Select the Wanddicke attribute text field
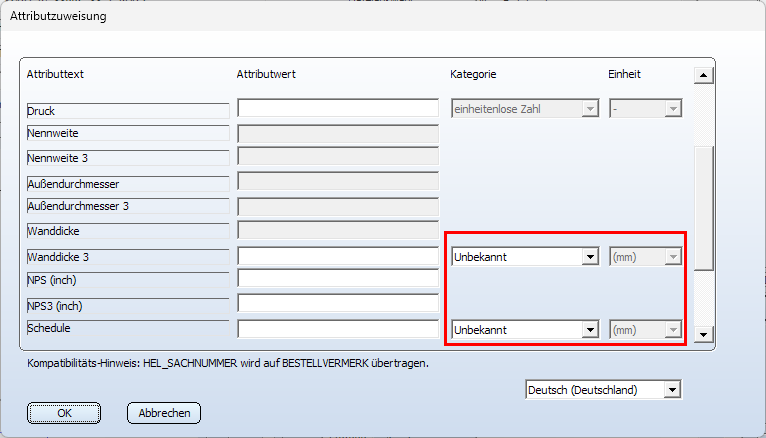Viewport: 766px width, 438px height. 128,231
